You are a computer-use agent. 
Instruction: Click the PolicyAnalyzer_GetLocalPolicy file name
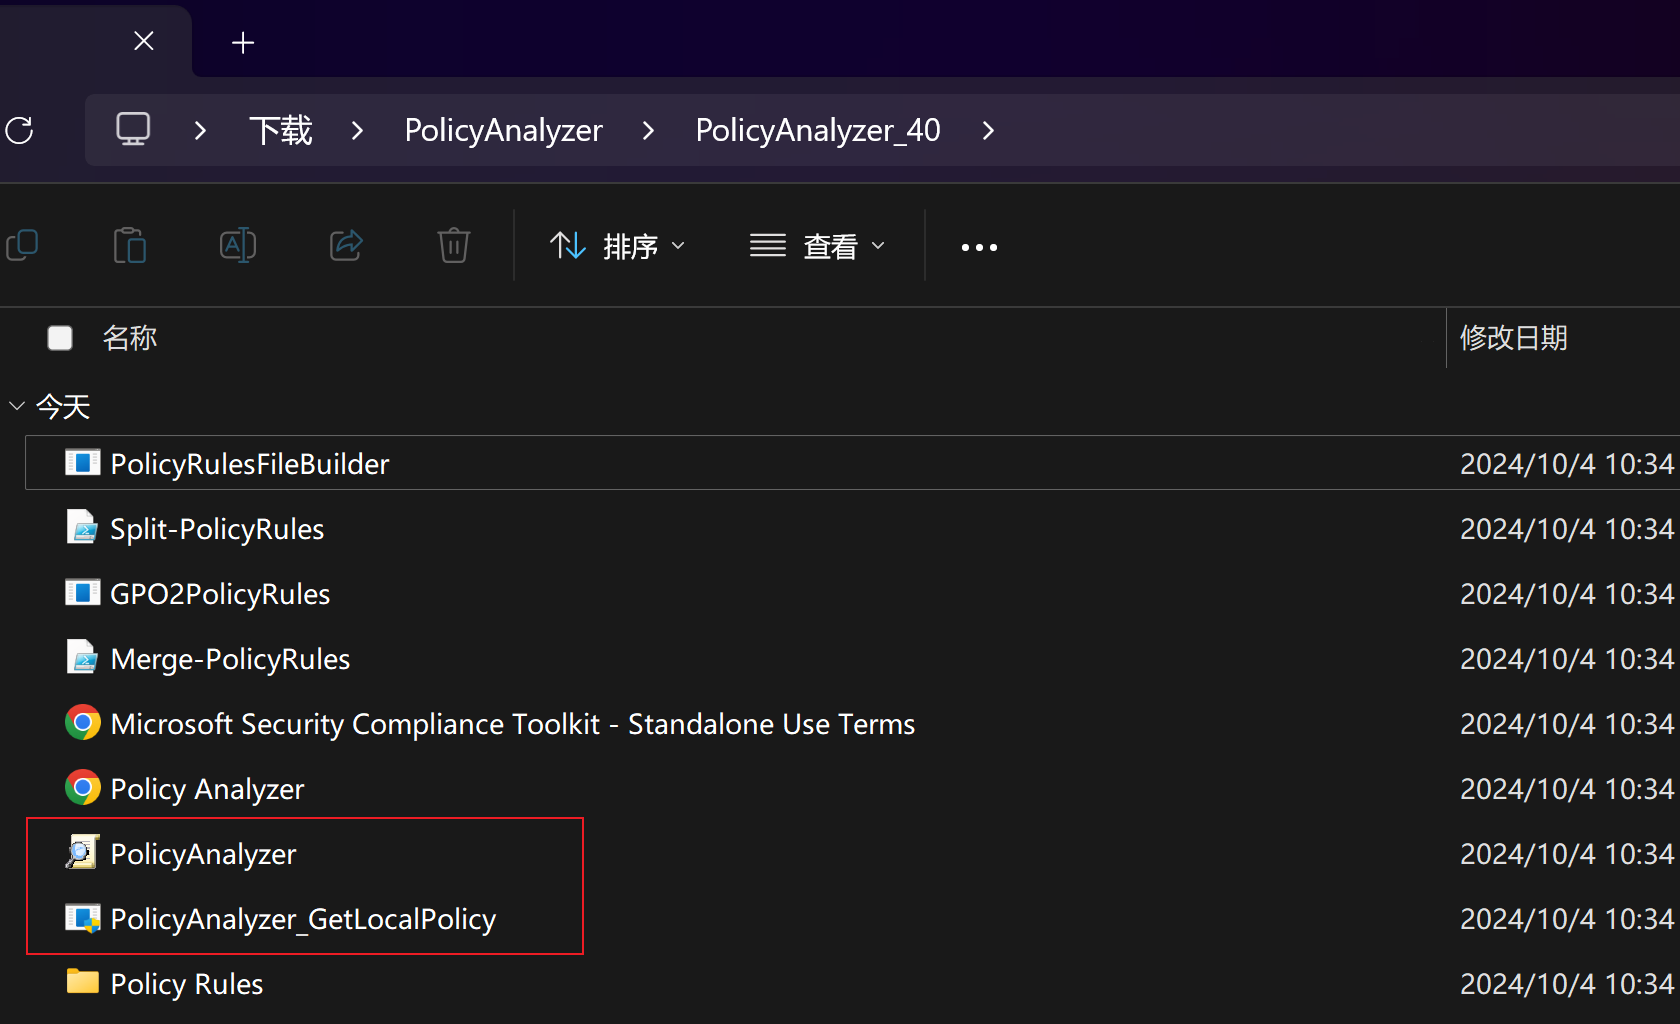[303, 919]
